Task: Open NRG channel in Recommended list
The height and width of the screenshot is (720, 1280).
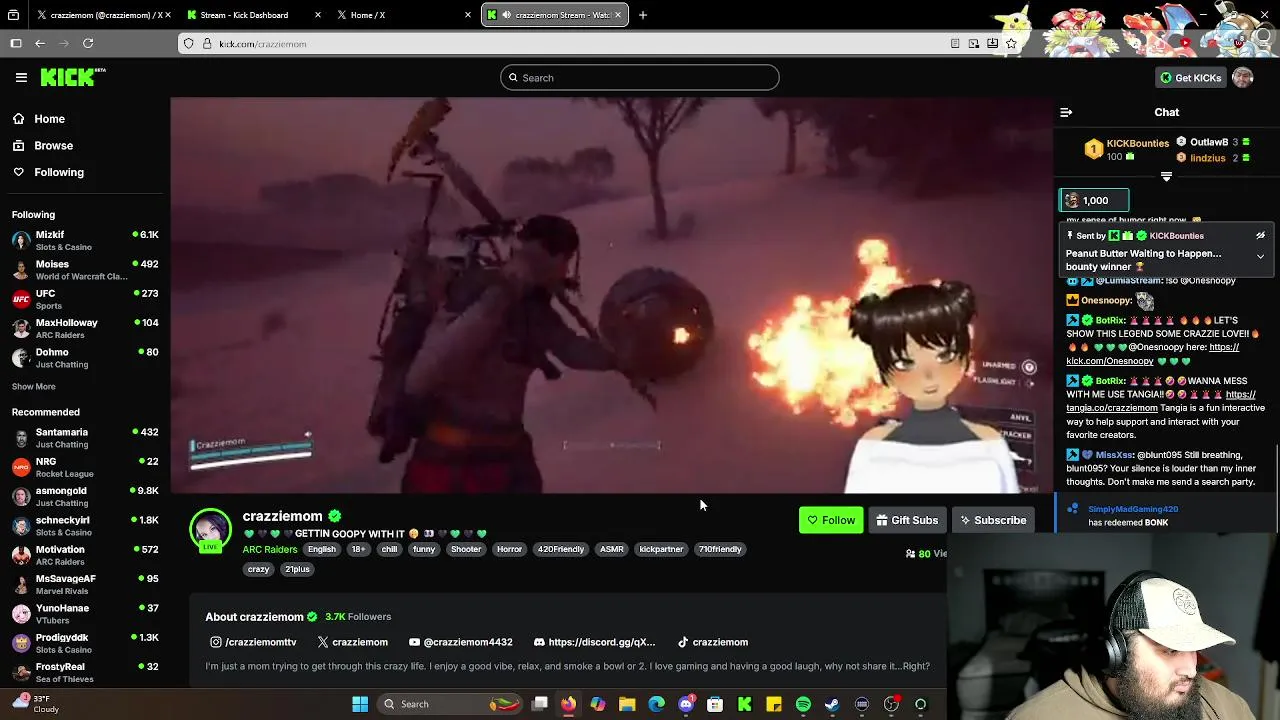Action: pos(85,467)
